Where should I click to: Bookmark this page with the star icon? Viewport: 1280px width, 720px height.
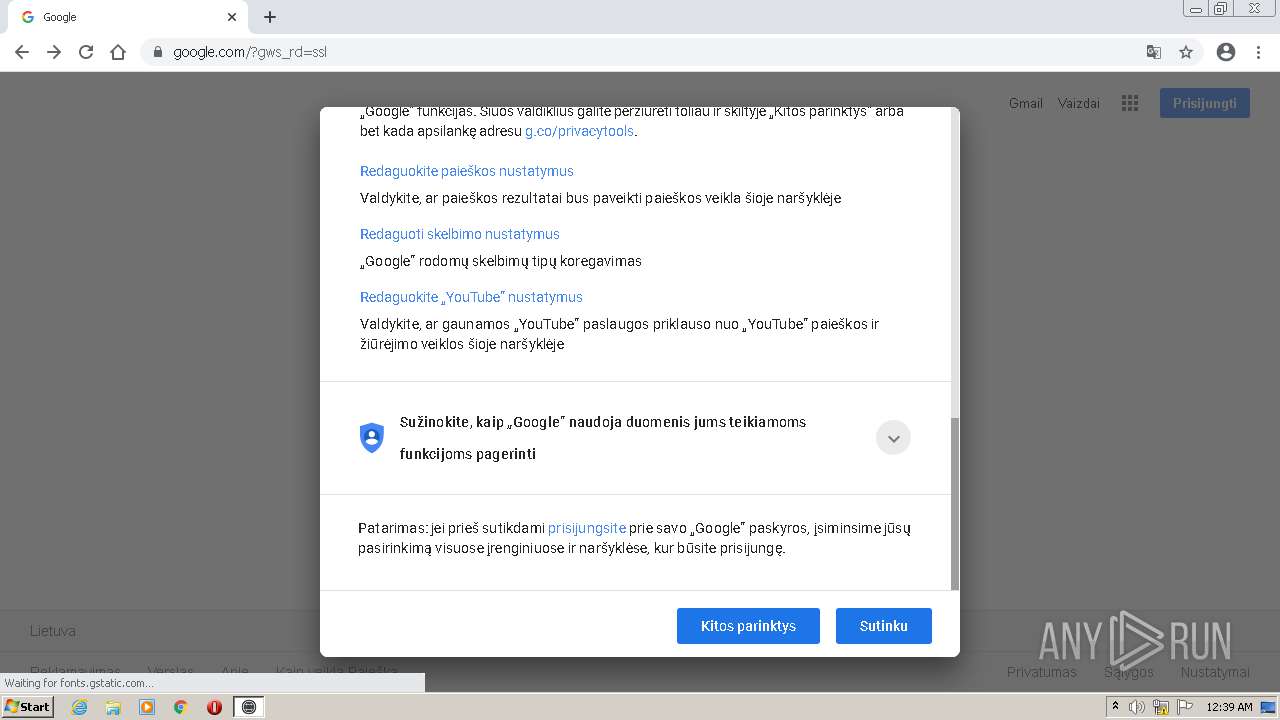pos(1186,52)
